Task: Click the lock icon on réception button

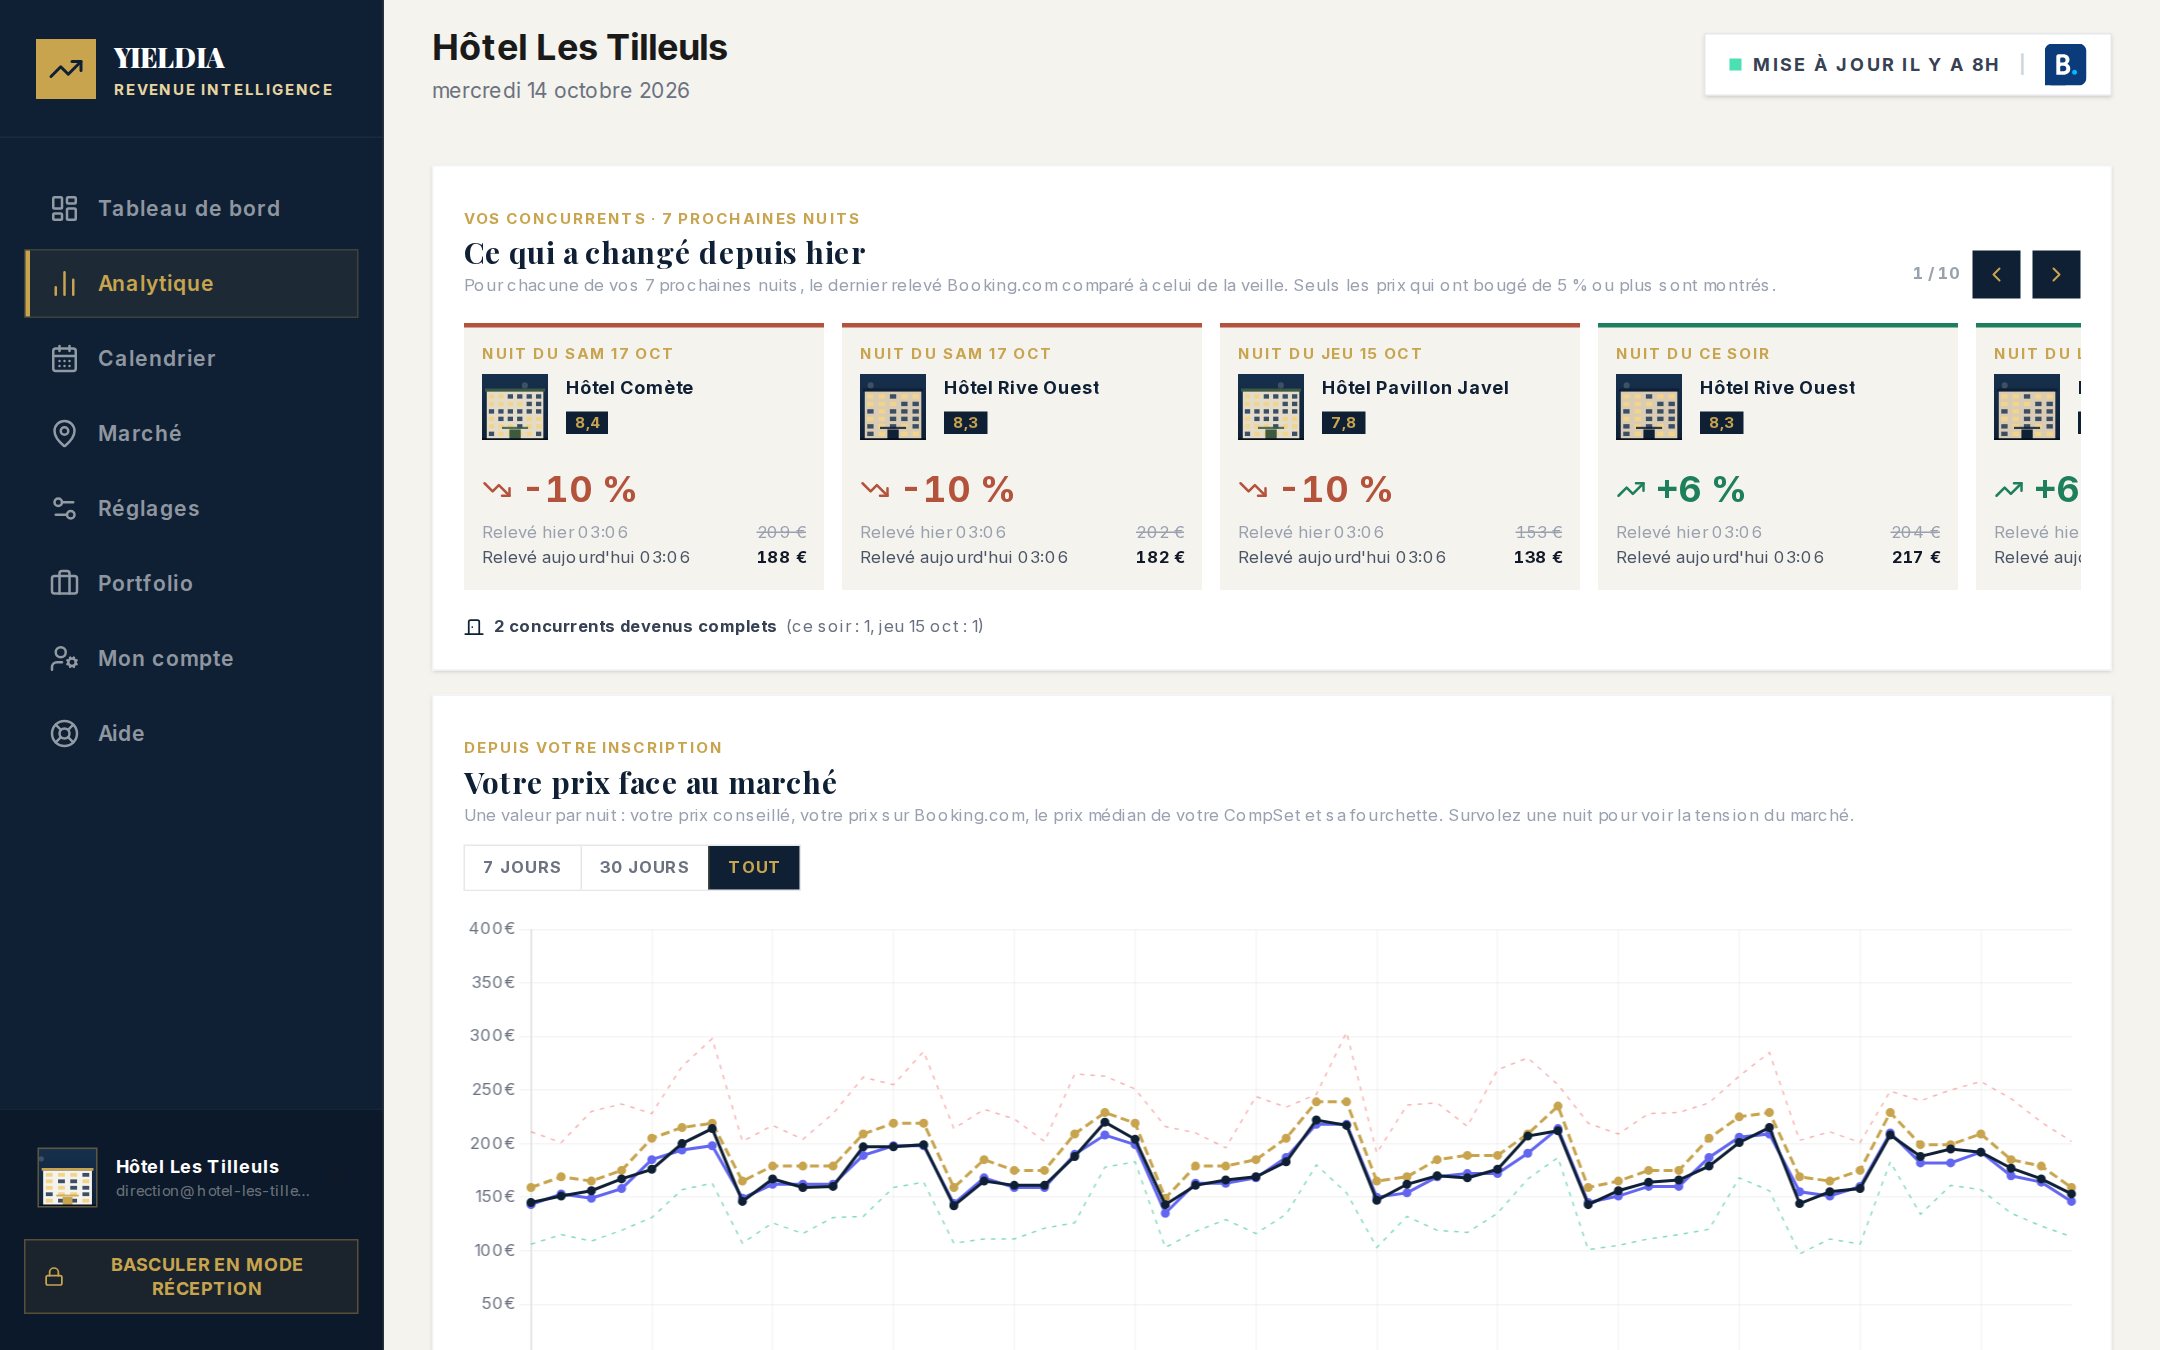Action: [x=54, y=1277]
